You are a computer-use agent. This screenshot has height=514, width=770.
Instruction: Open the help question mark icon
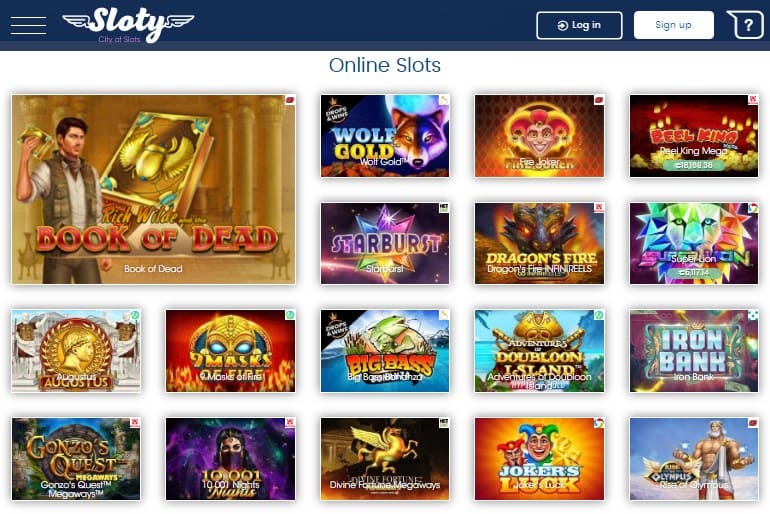745,25
